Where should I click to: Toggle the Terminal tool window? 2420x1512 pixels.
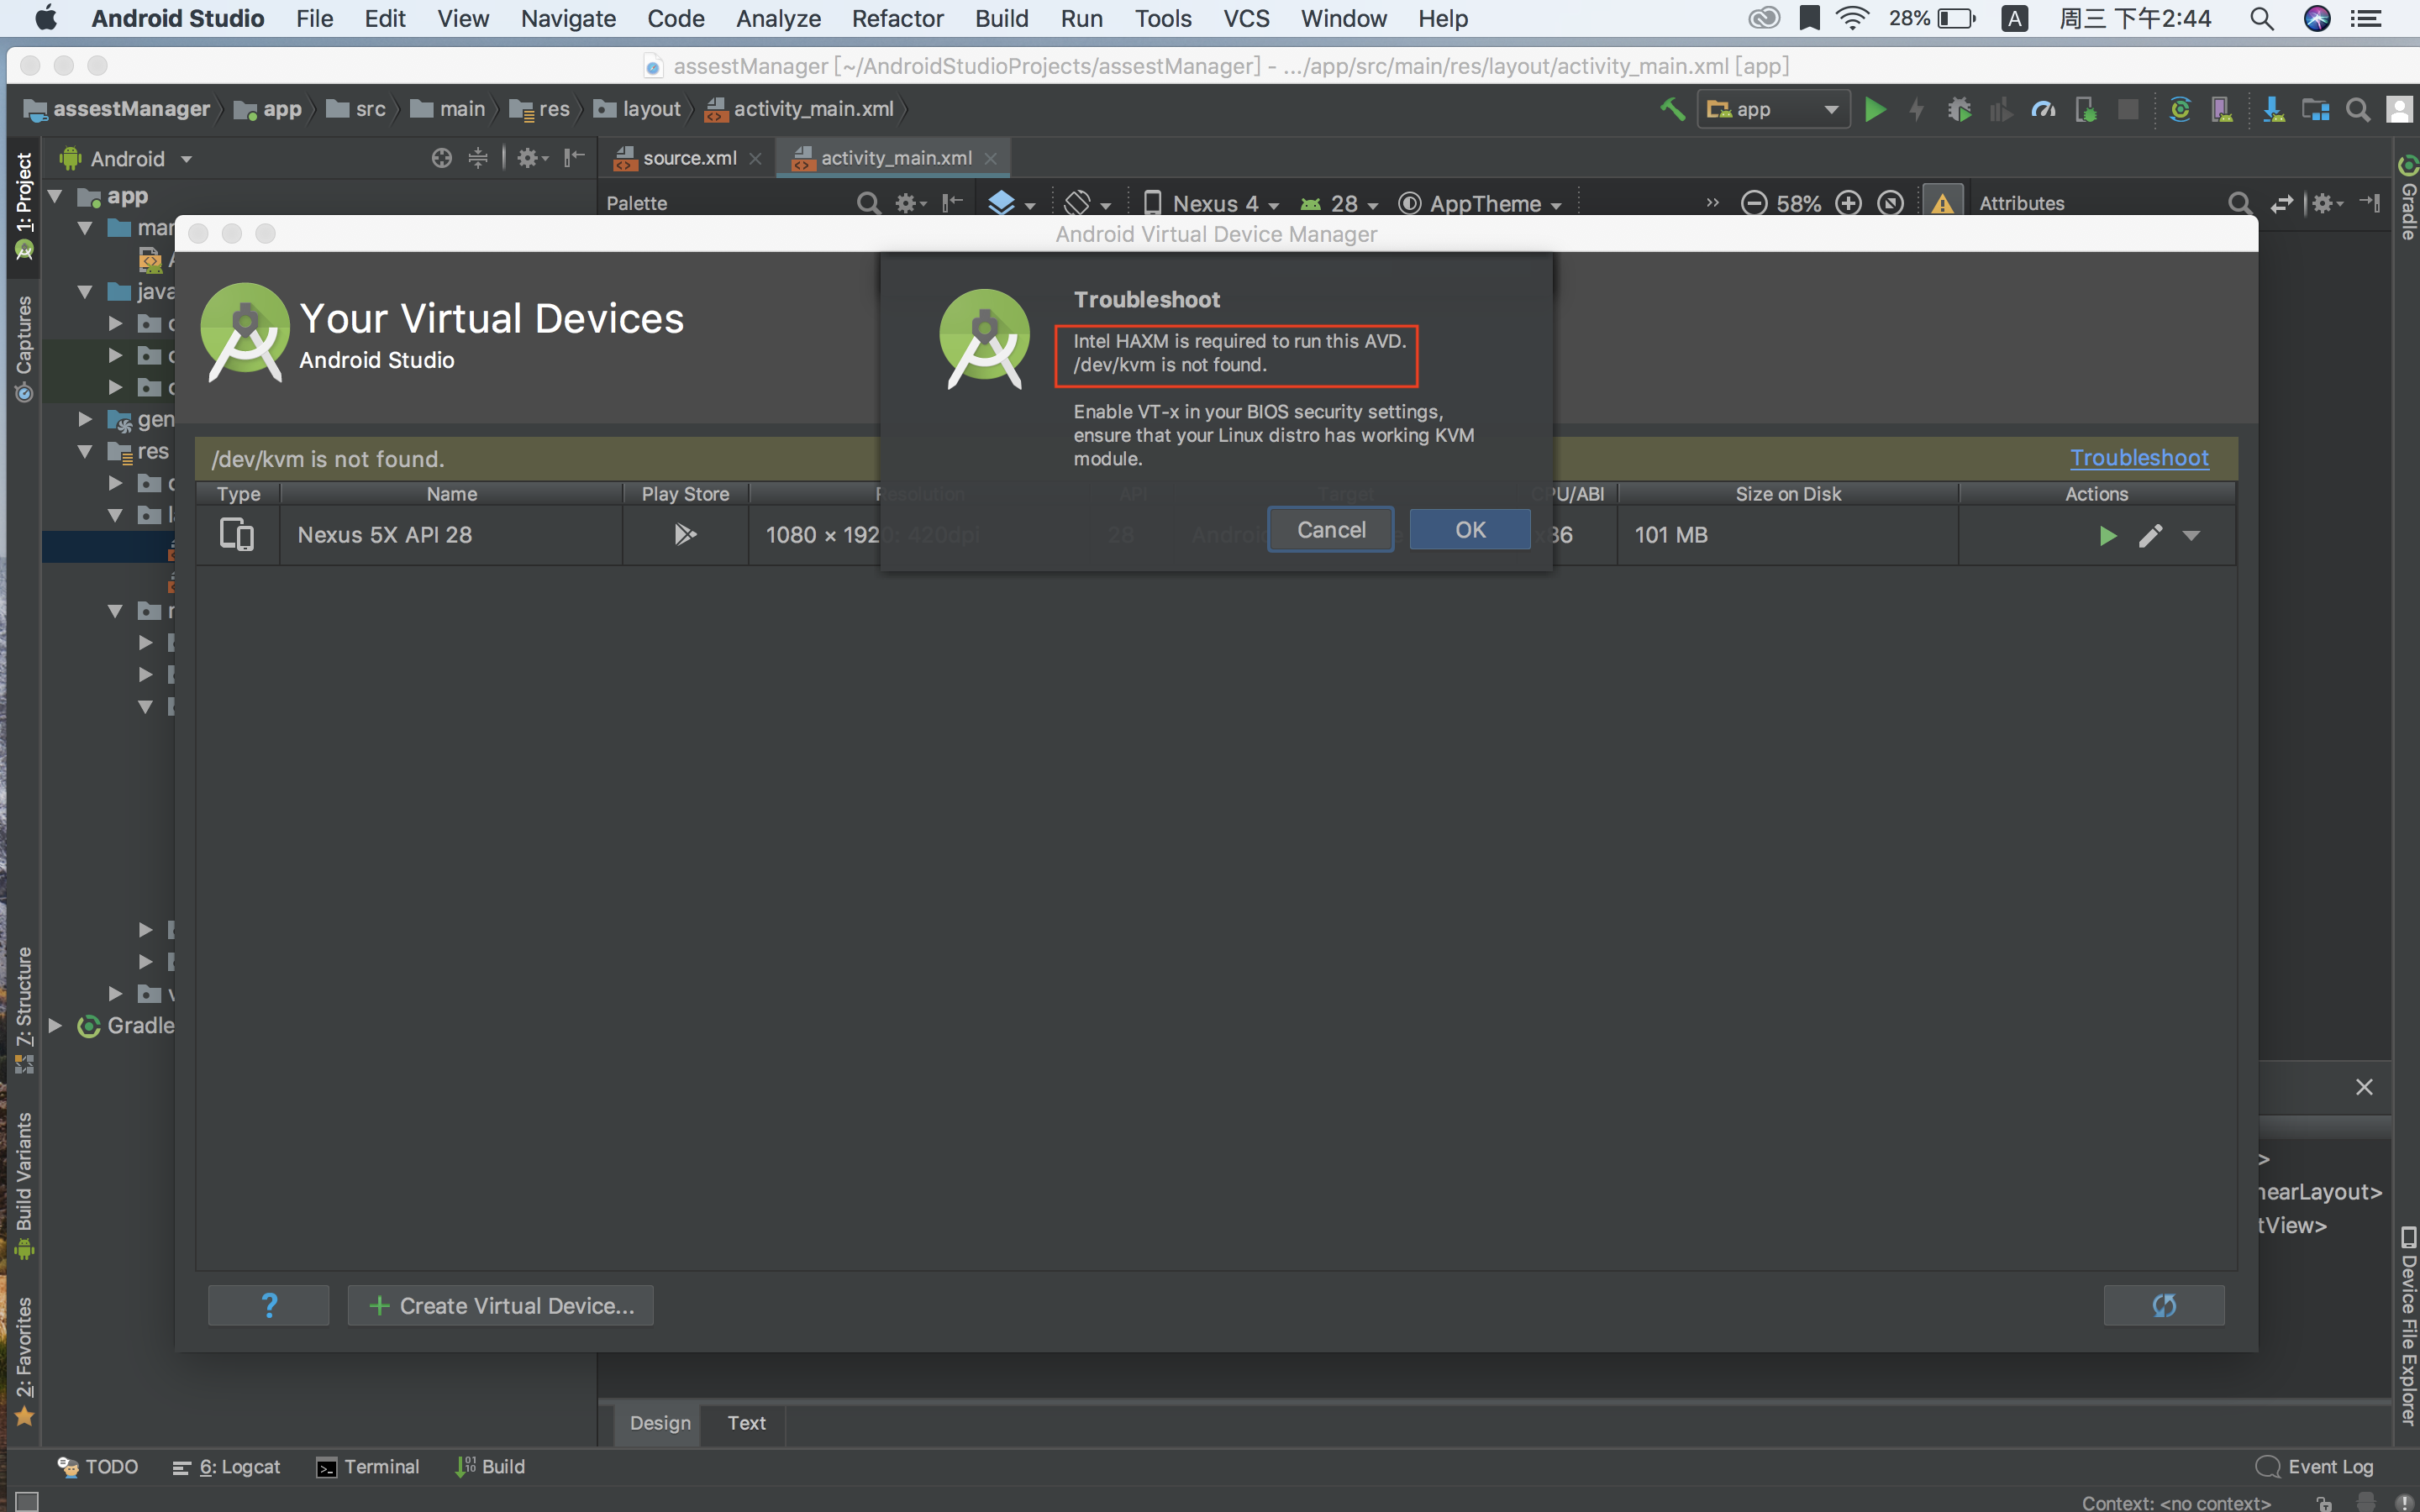[368, 1467]
